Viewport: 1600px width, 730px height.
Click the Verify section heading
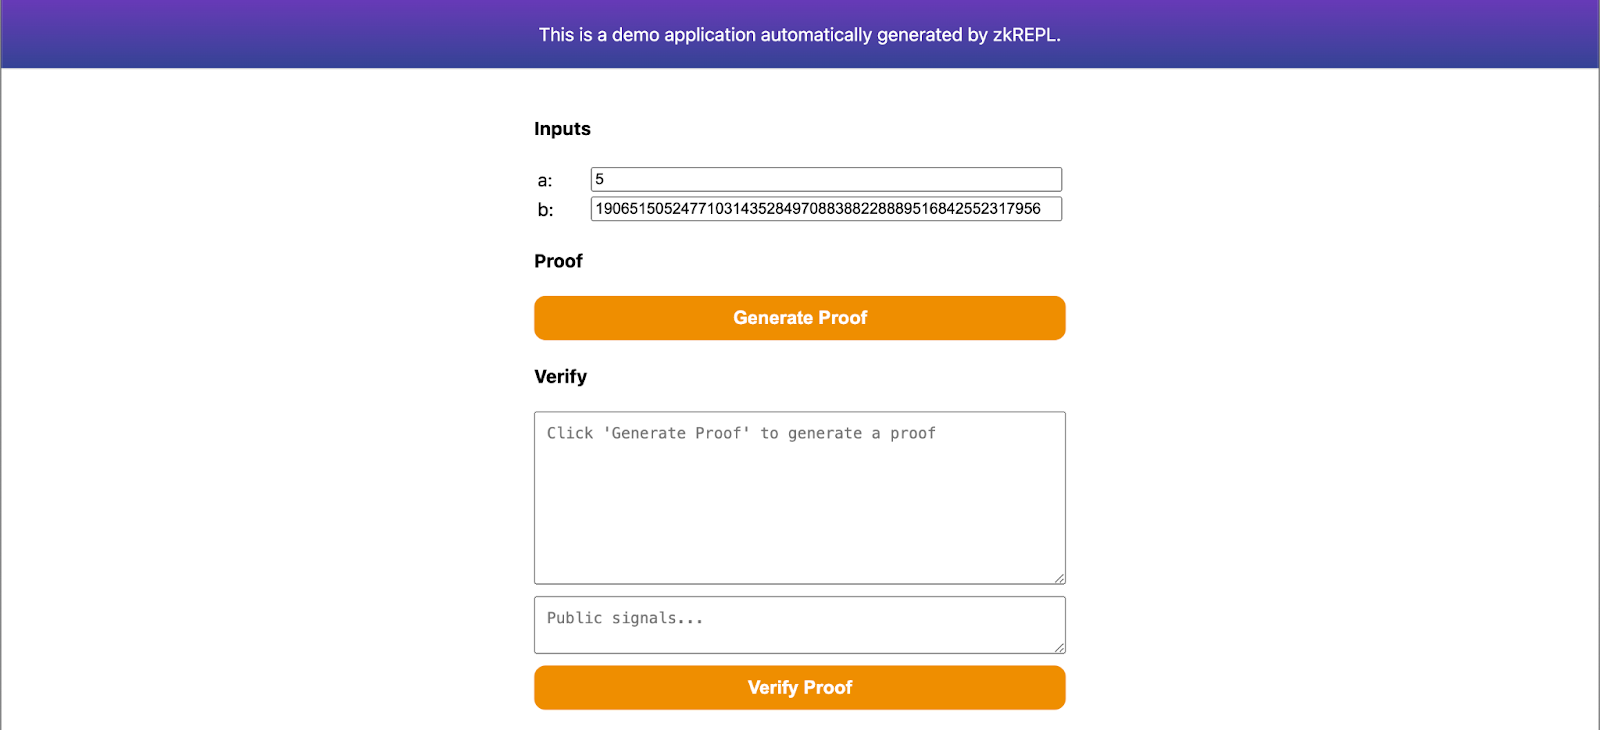[560, 377]
